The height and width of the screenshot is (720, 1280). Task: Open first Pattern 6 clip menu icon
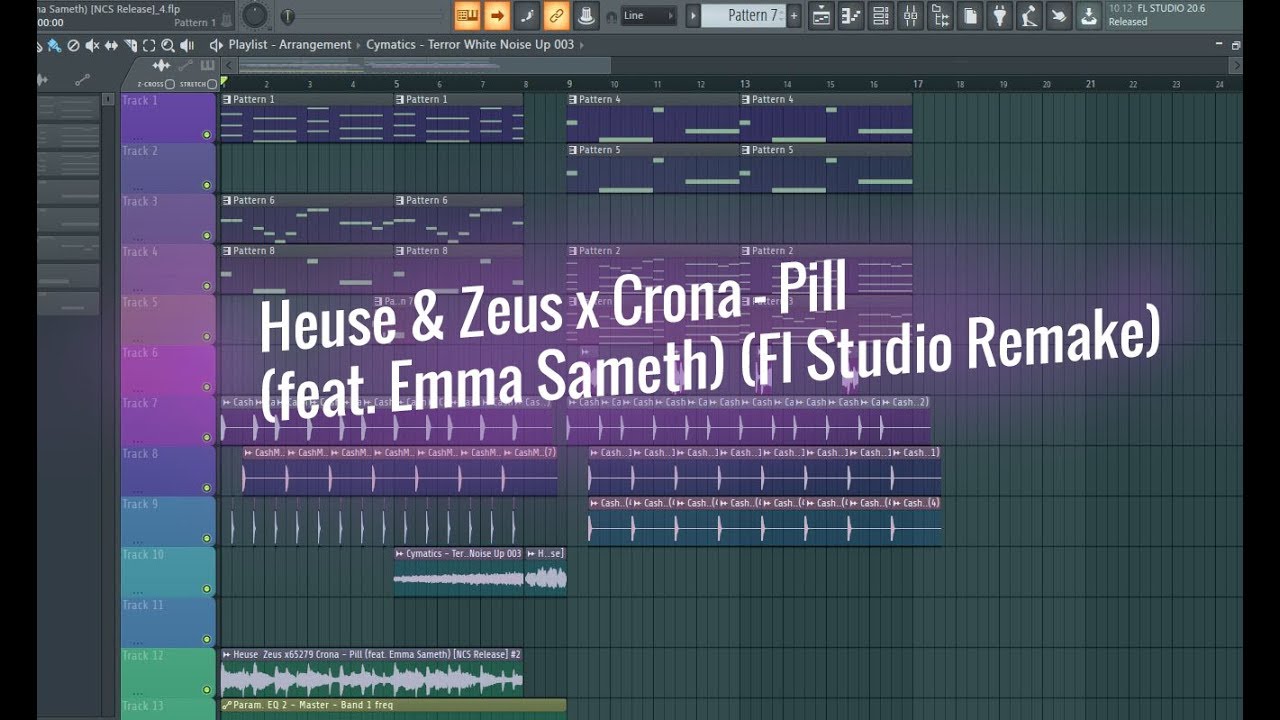point(227,200)
